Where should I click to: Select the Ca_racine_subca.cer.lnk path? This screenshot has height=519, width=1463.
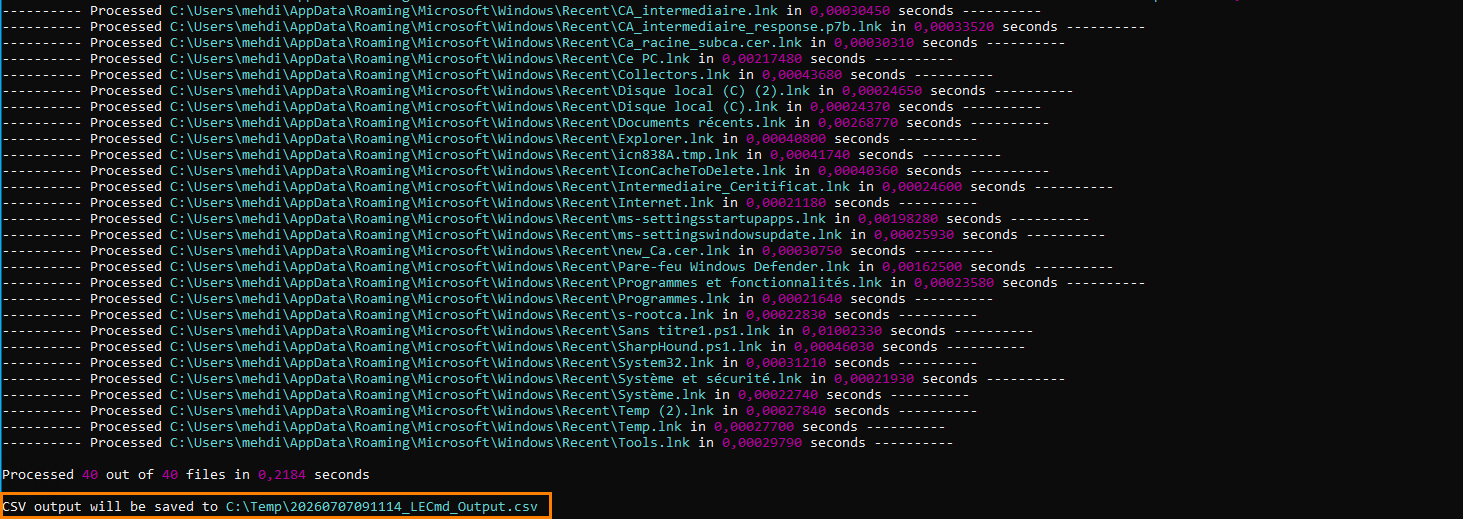484,42
